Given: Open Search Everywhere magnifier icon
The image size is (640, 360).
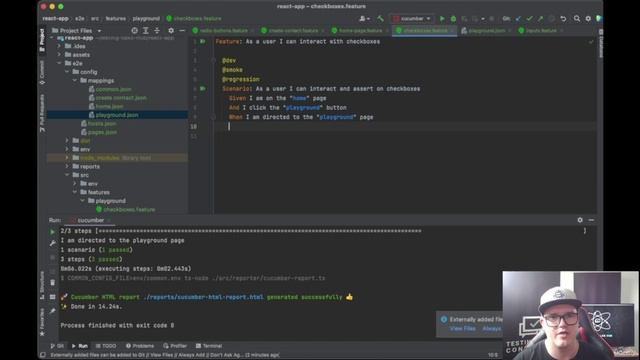Looking at the screenshot, I should [577, 18].
